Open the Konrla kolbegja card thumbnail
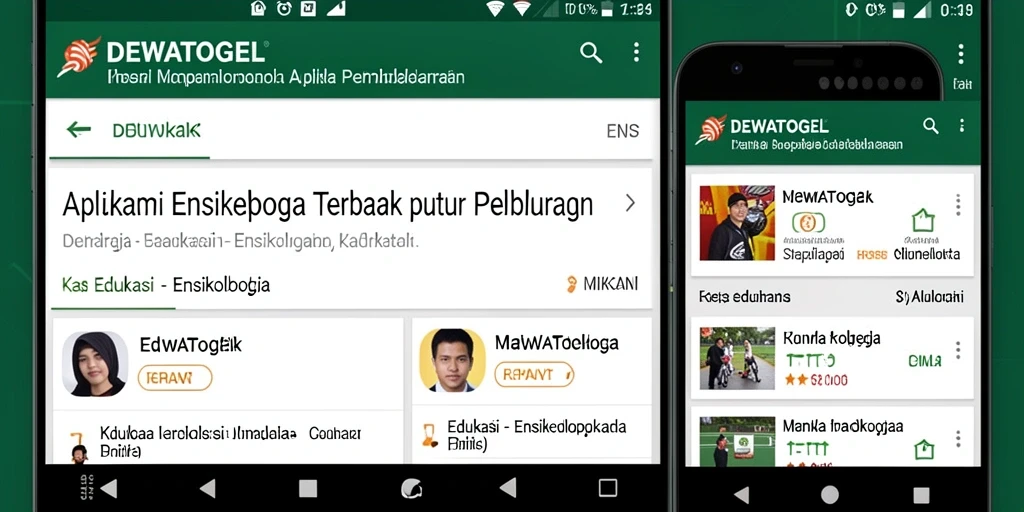This screenshot has height=512, width=1024. [x=737, y=359]
